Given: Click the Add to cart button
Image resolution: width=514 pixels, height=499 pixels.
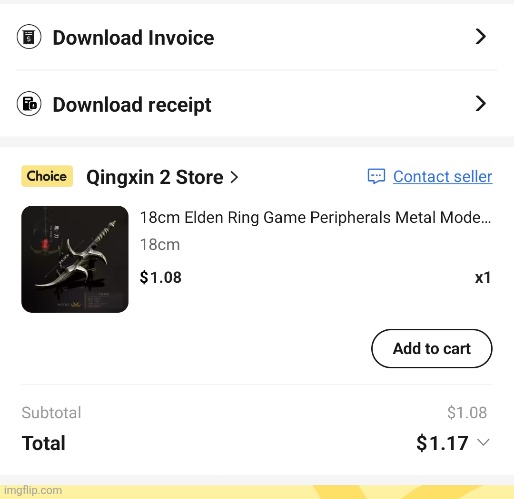Looking at the screenshot, I should [432, 349].
